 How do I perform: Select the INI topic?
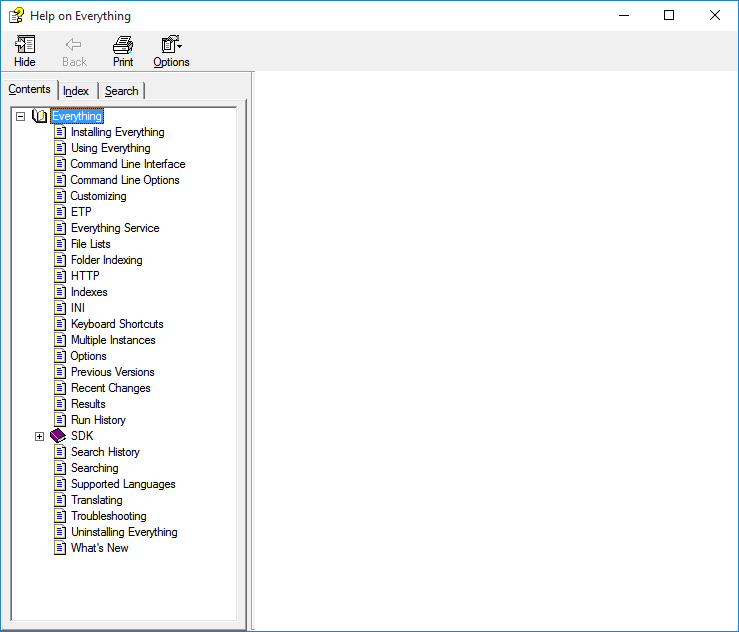pyautogui.click(x=78, y=308)
